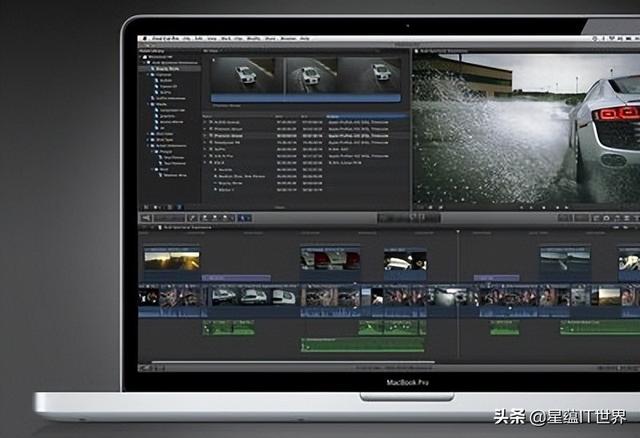
Task: Select the long green audio clip in timeline
Action: point(362,345)
